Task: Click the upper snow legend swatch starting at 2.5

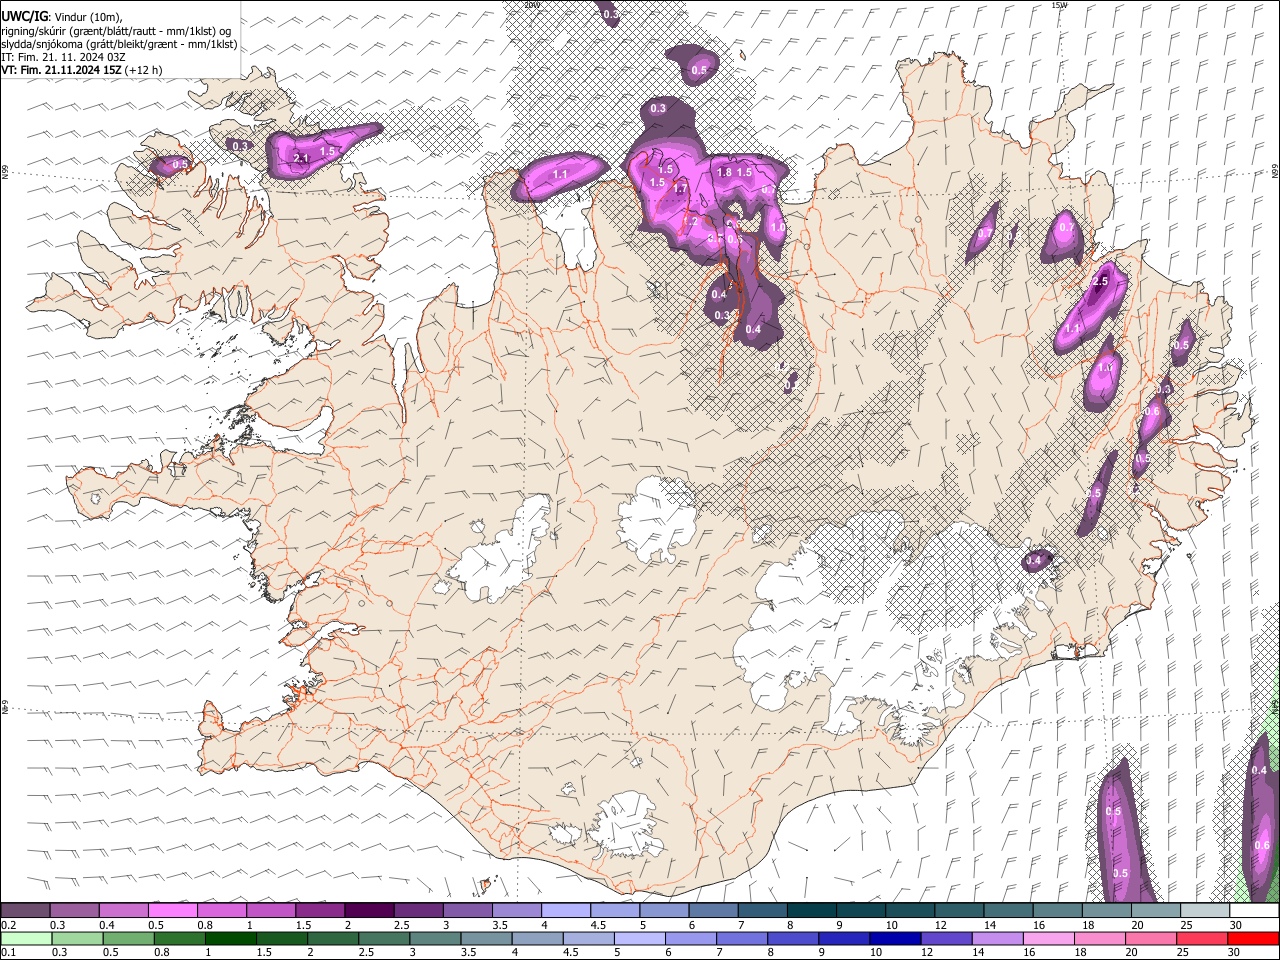Action: (x=418, y=911)
